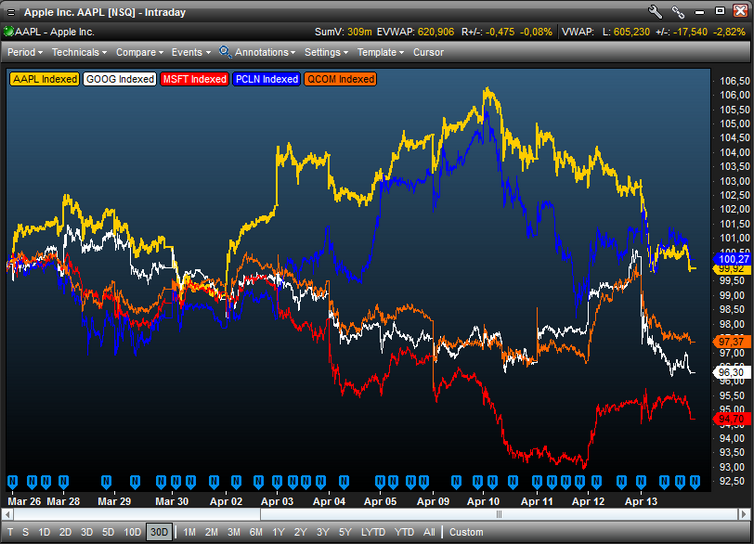754x544 pixels.
Task: Click the Custom range button
Action: (x=466, y=532)
